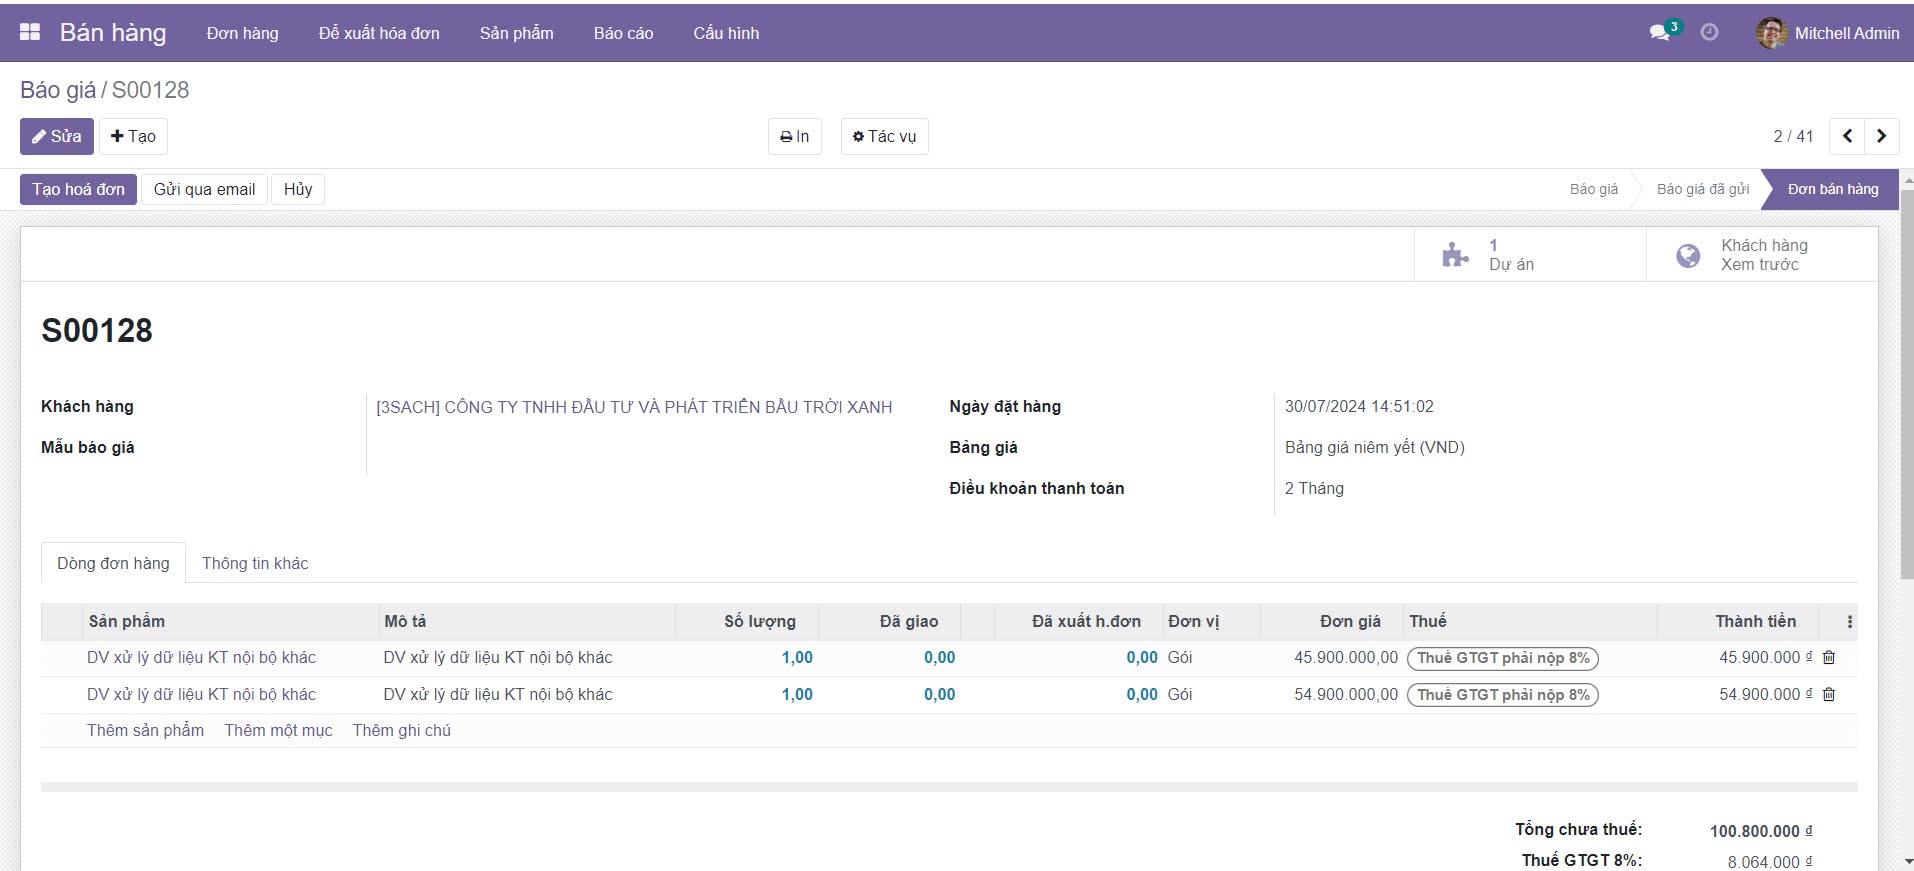Image resolution: width=1914 pixels, height=871 pixels.
Task: Open the activities clock icon
Action: tap(1710, 32)
